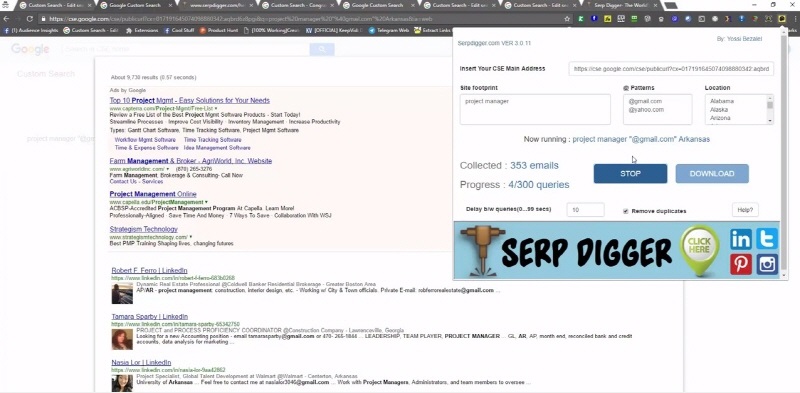Image resolution: width=800 pixels, height=393 pixels.
Task: Open the Time & Expense Software sitelink
Action: pos(146,148)
